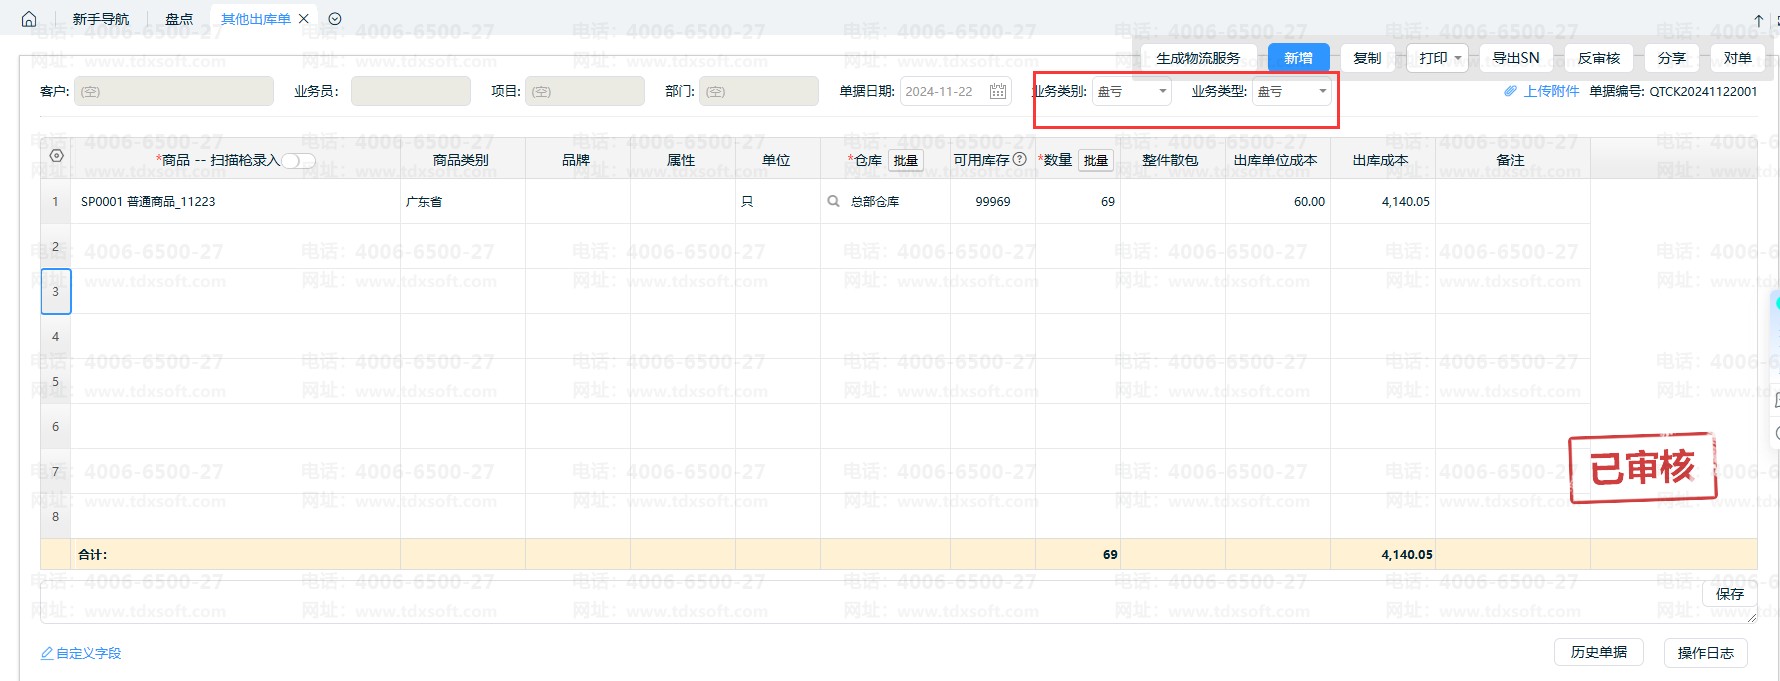
Task: Click the 反审核 button
Action: (x=1598, y=58)
